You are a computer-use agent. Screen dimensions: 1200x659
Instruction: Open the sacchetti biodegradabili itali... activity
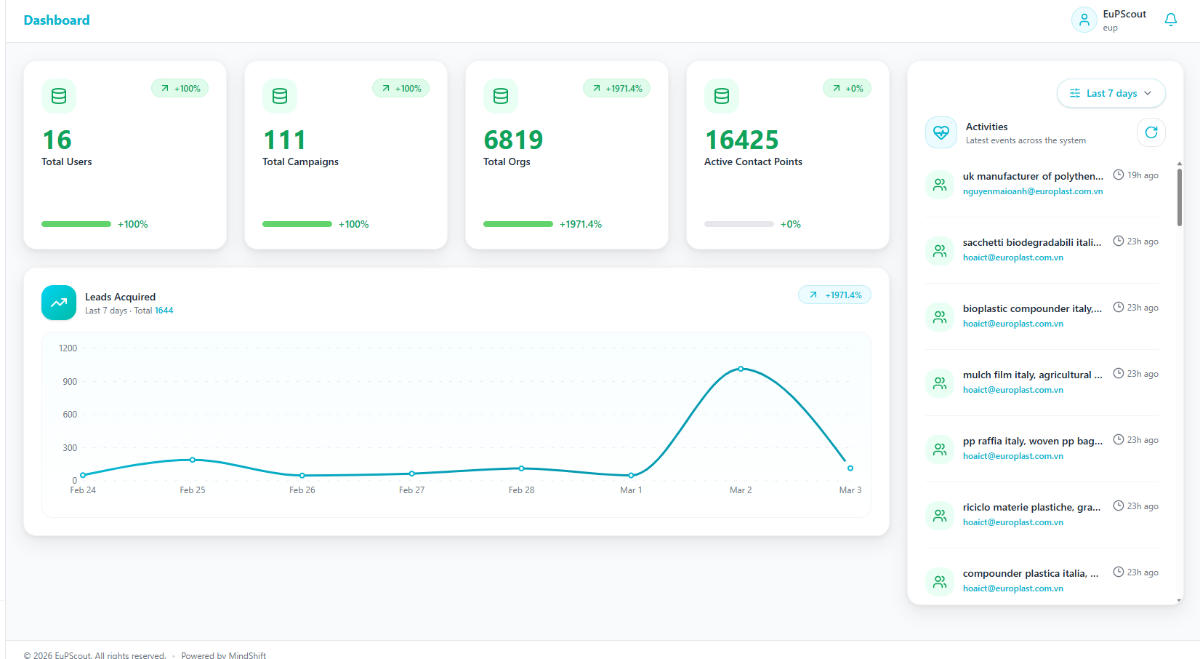click(1032, 242)
